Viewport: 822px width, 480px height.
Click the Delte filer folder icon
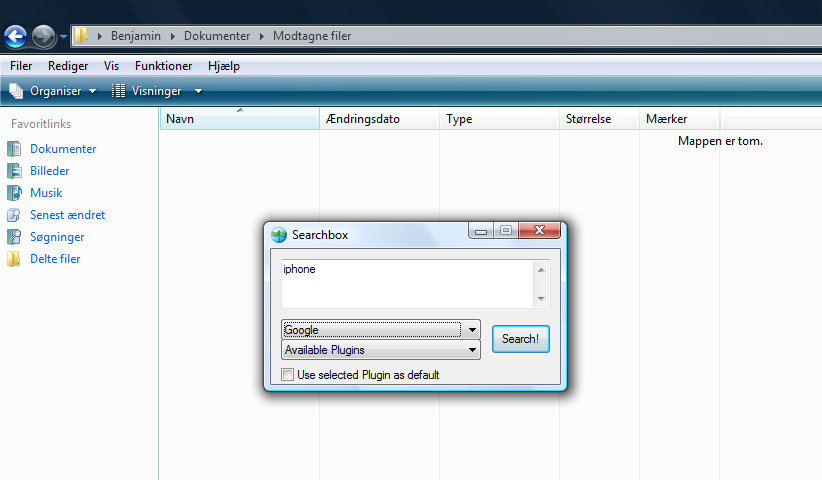pos(14,259)
